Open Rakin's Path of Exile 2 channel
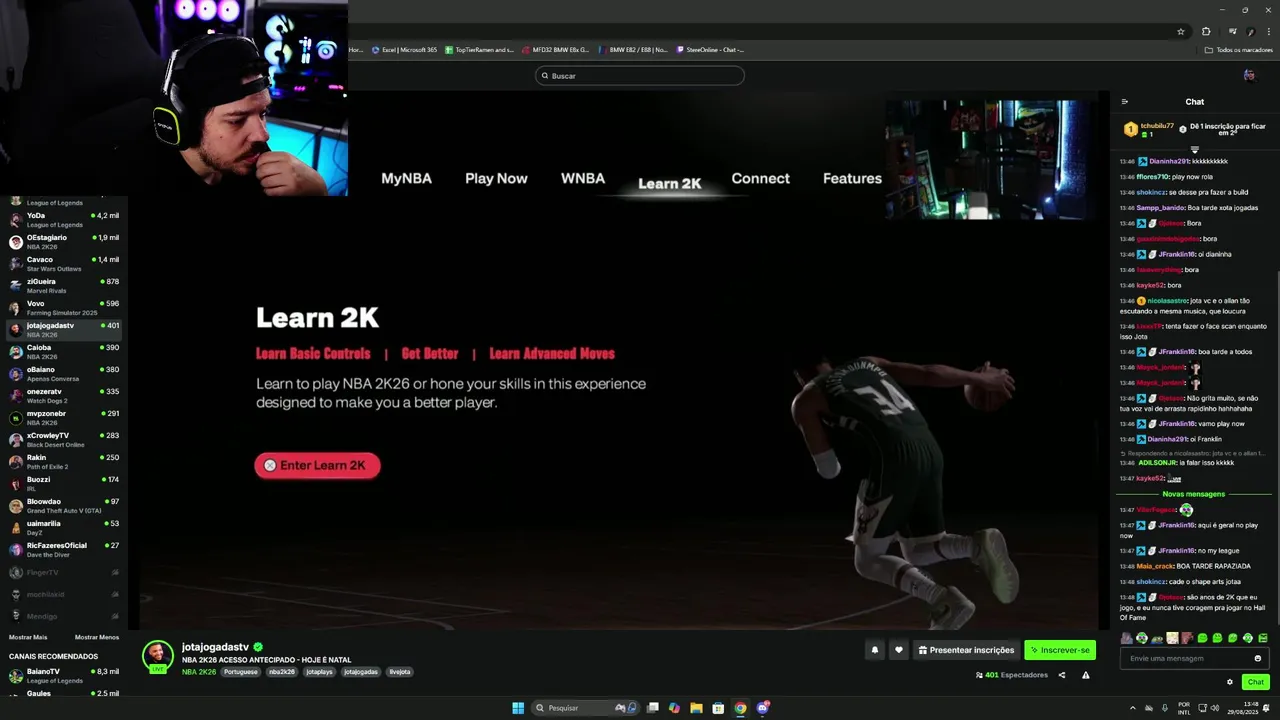Screen dimensions: 1280x720 point(62,461)
